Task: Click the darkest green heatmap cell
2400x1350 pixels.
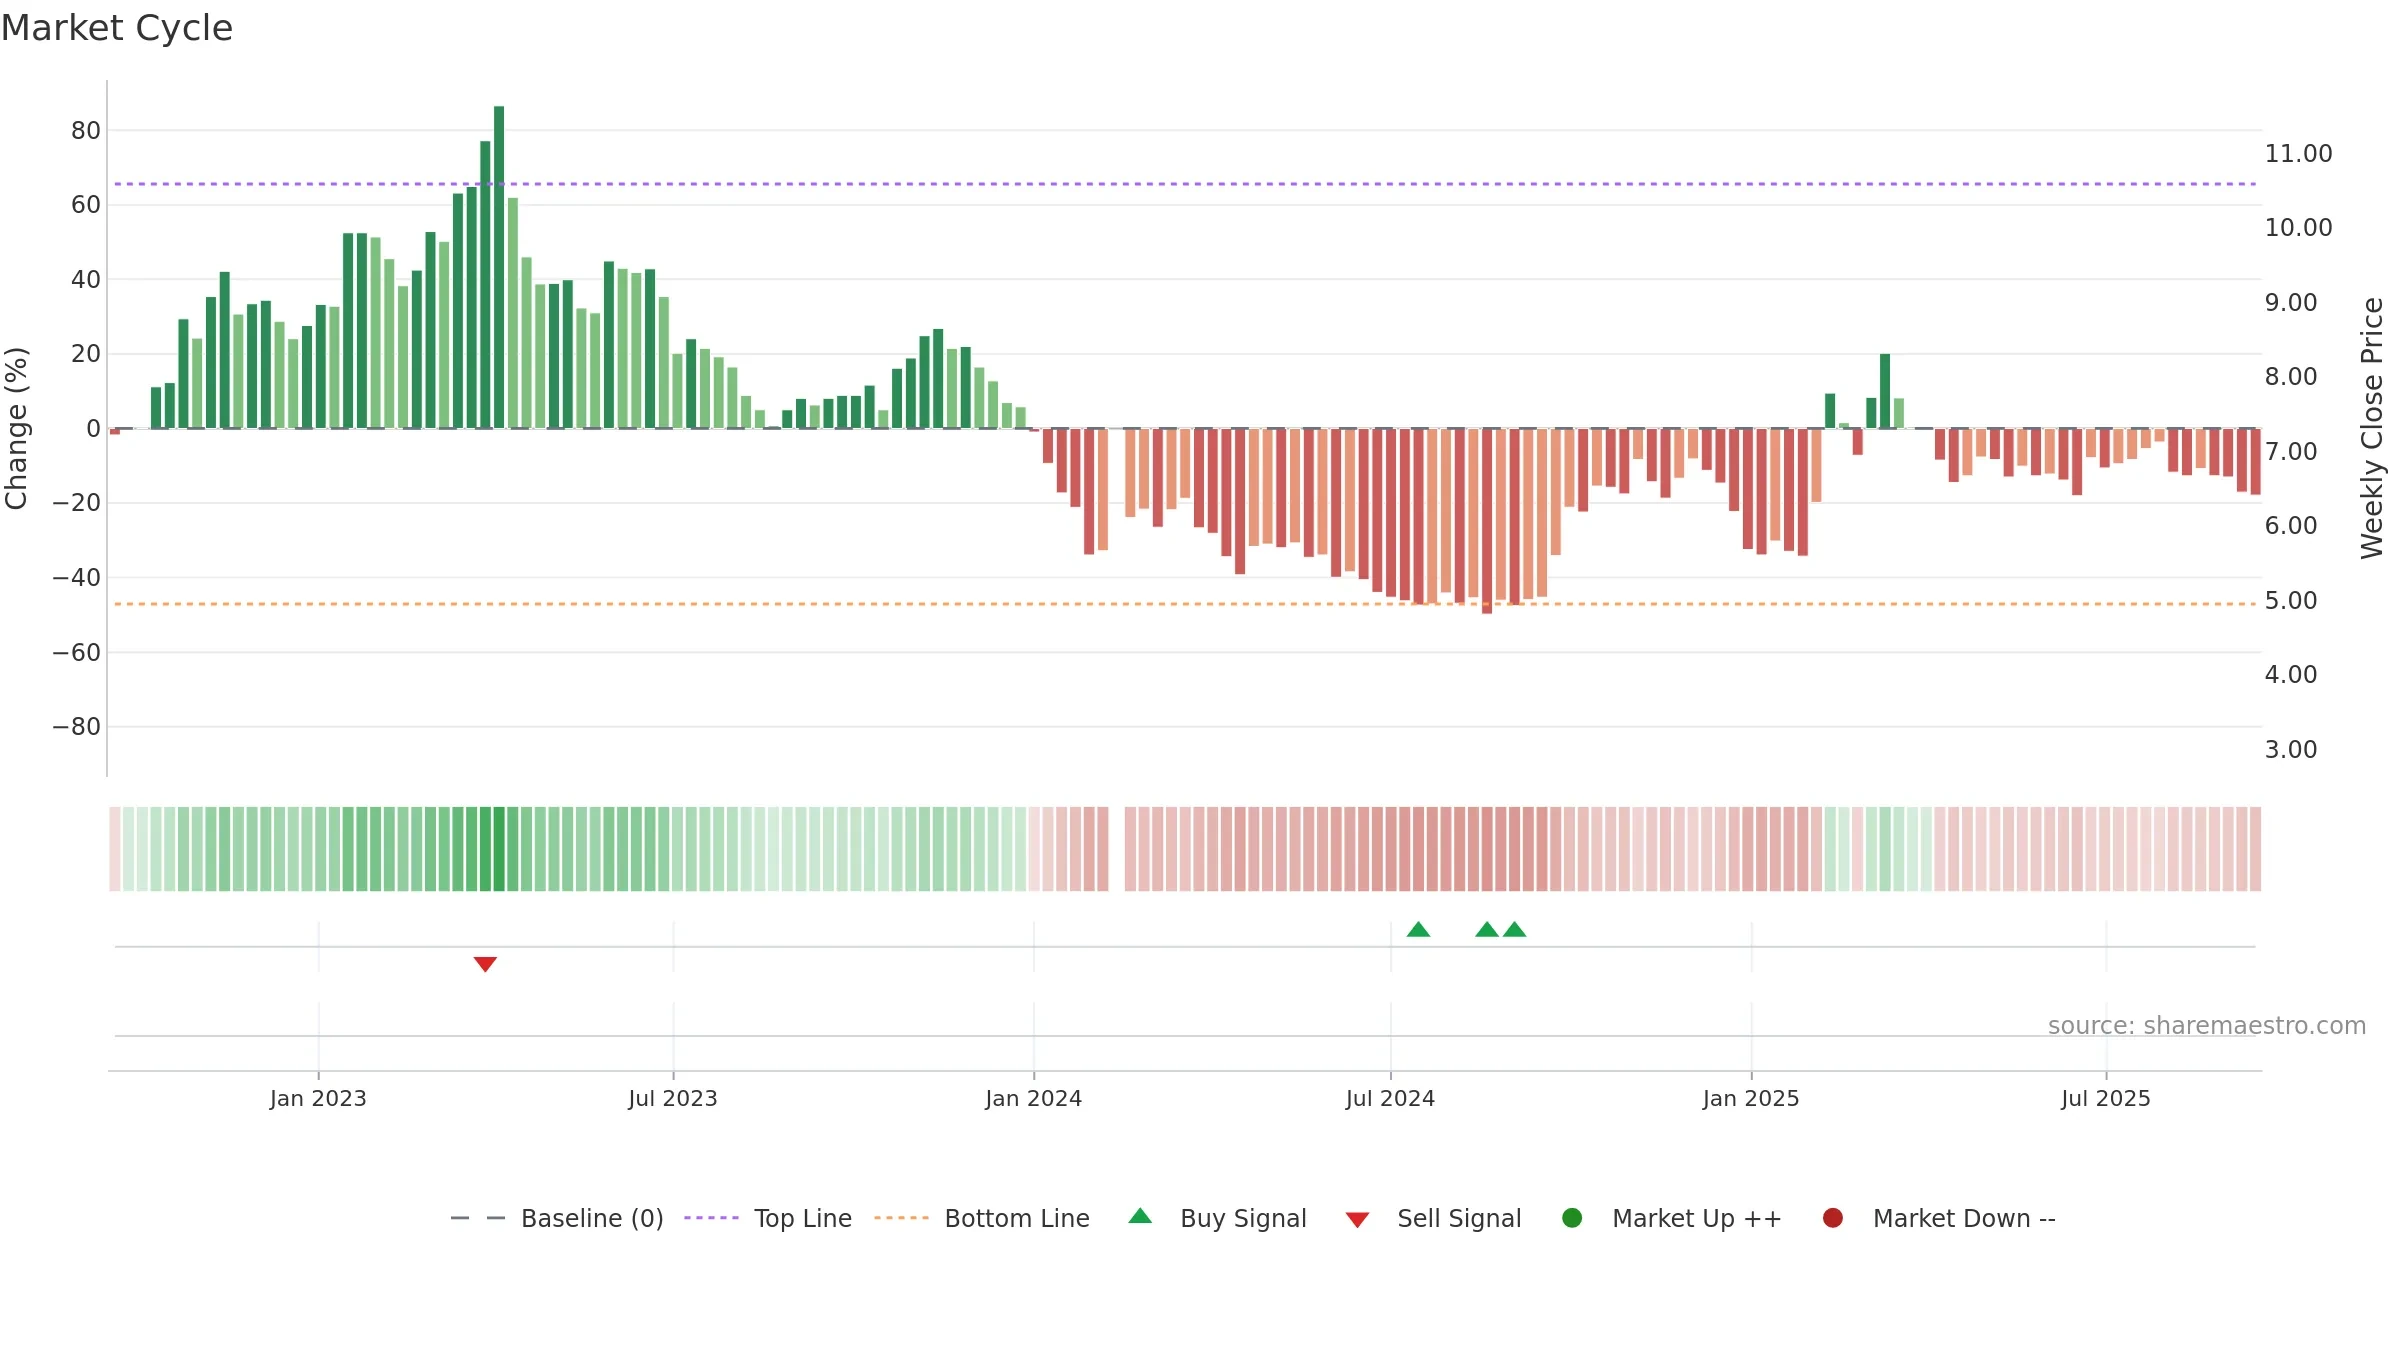Action: [x=499, y=849]
